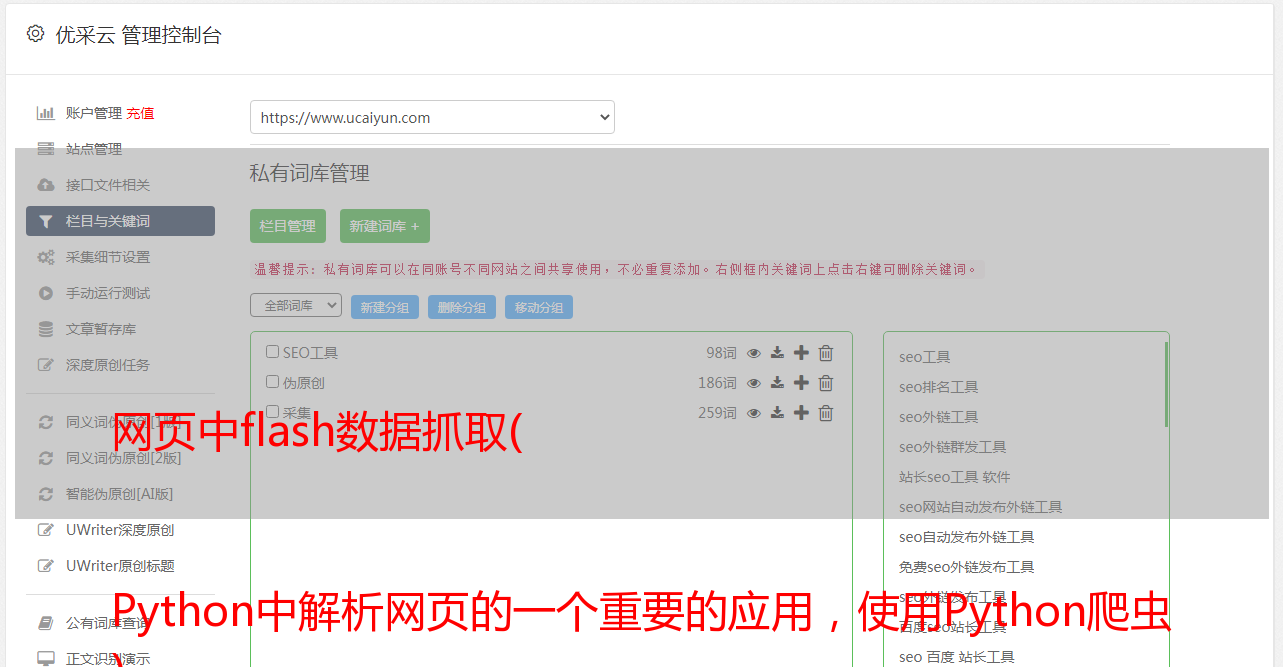
Task: Click the 删除分组 button
Action: [462, 307]
